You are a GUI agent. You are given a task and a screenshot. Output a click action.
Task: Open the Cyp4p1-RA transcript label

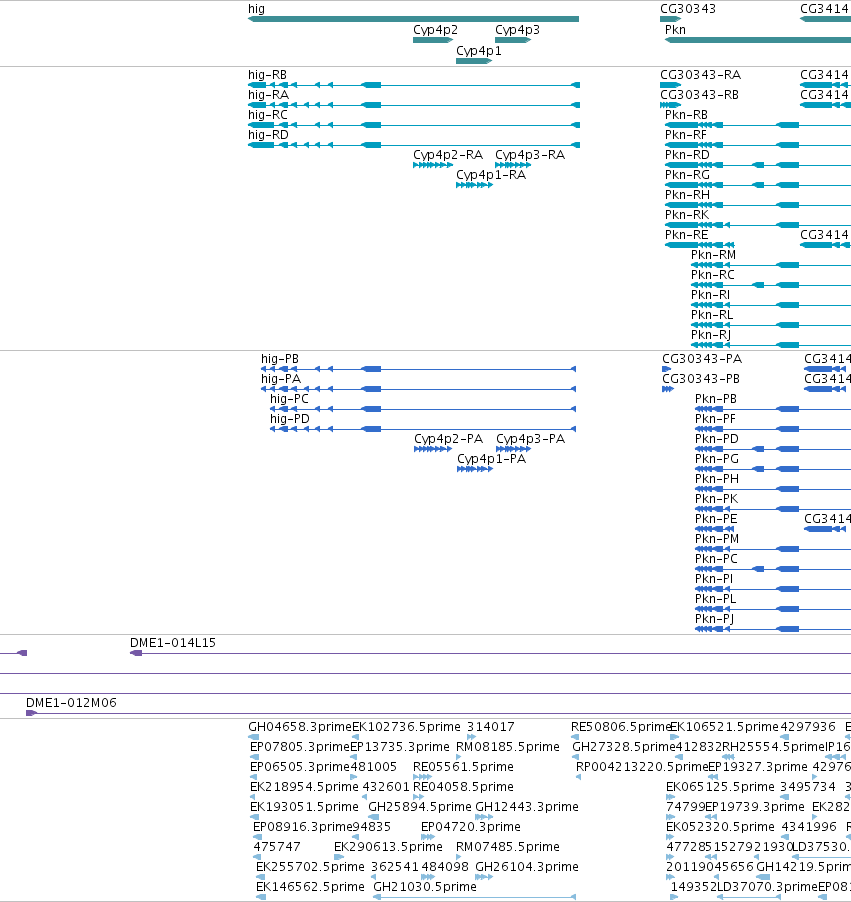(x=491, y=175)
